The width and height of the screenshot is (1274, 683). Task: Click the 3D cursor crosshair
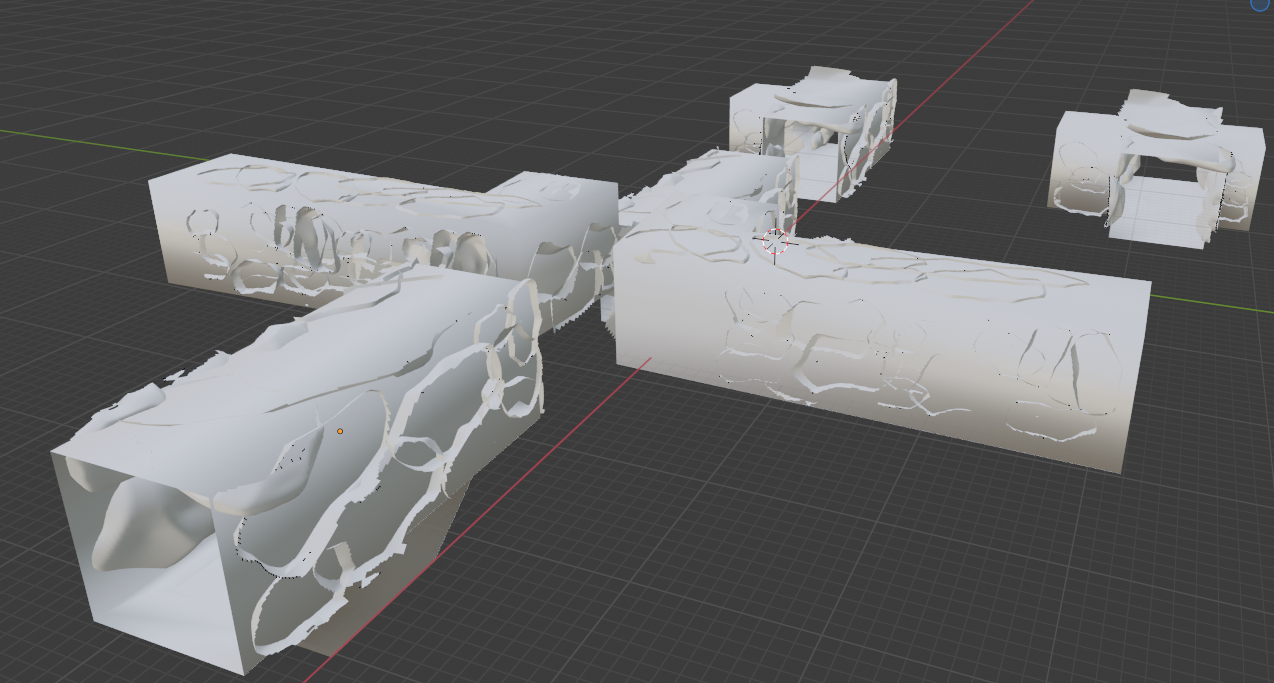776,243
